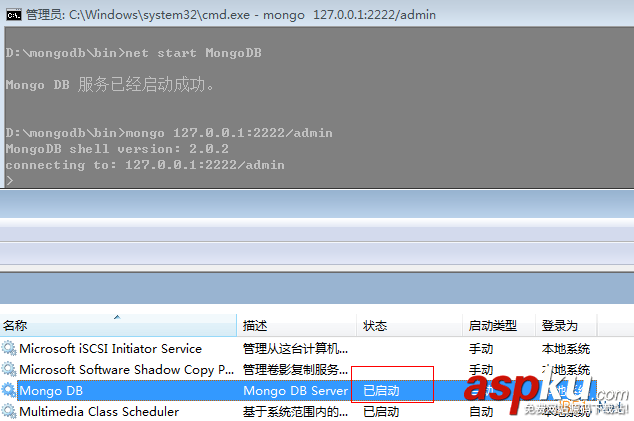
Task: Click gear icon of Mongo DB service
Action: click(x=9, y=390)
